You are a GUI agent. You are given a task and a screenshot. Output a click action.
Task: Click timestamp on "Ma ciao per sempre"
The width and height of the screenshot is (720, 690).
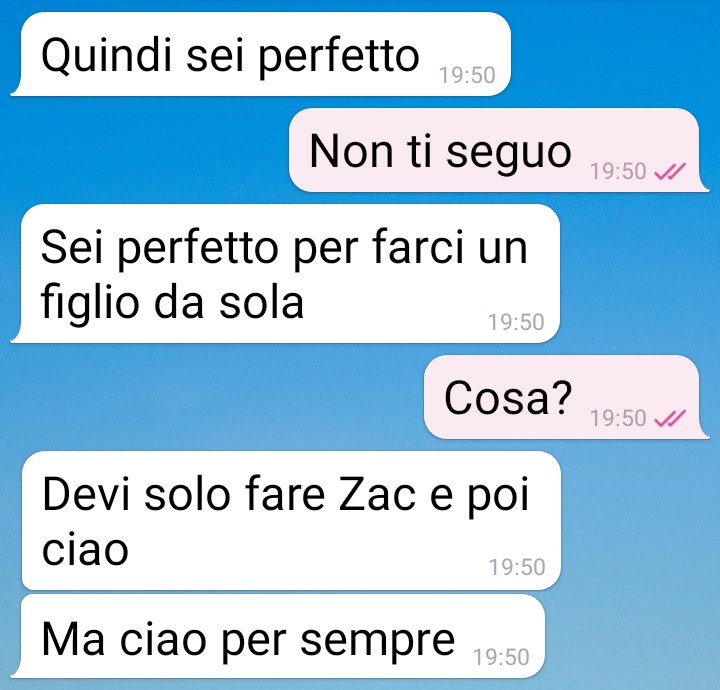(501, 657)
